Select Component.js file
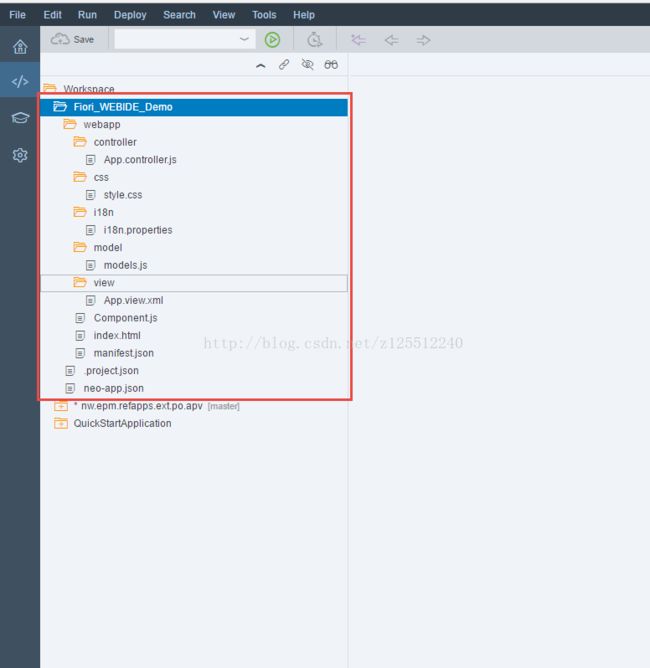Image resolution: width=650 pixels, height=668 pixels. coord(126,318)
